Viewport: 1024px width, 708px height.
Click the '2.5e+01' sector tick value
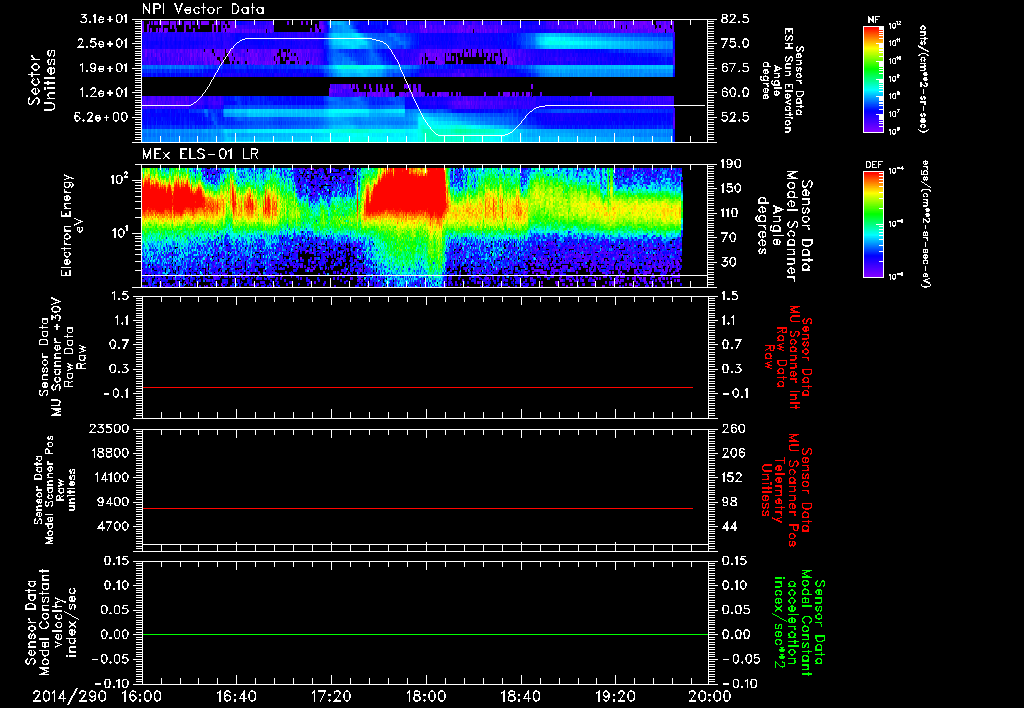coord(102,43)
